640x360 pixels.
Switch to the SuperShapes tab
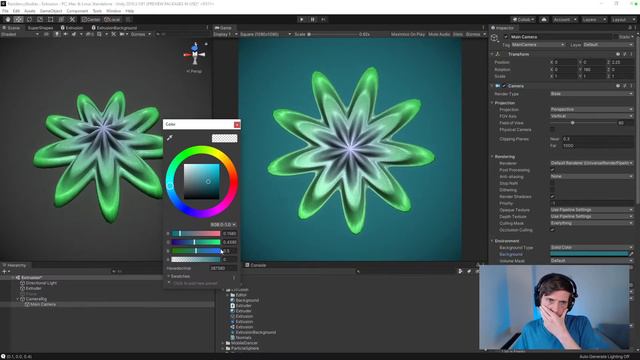(x=40, y=28)
